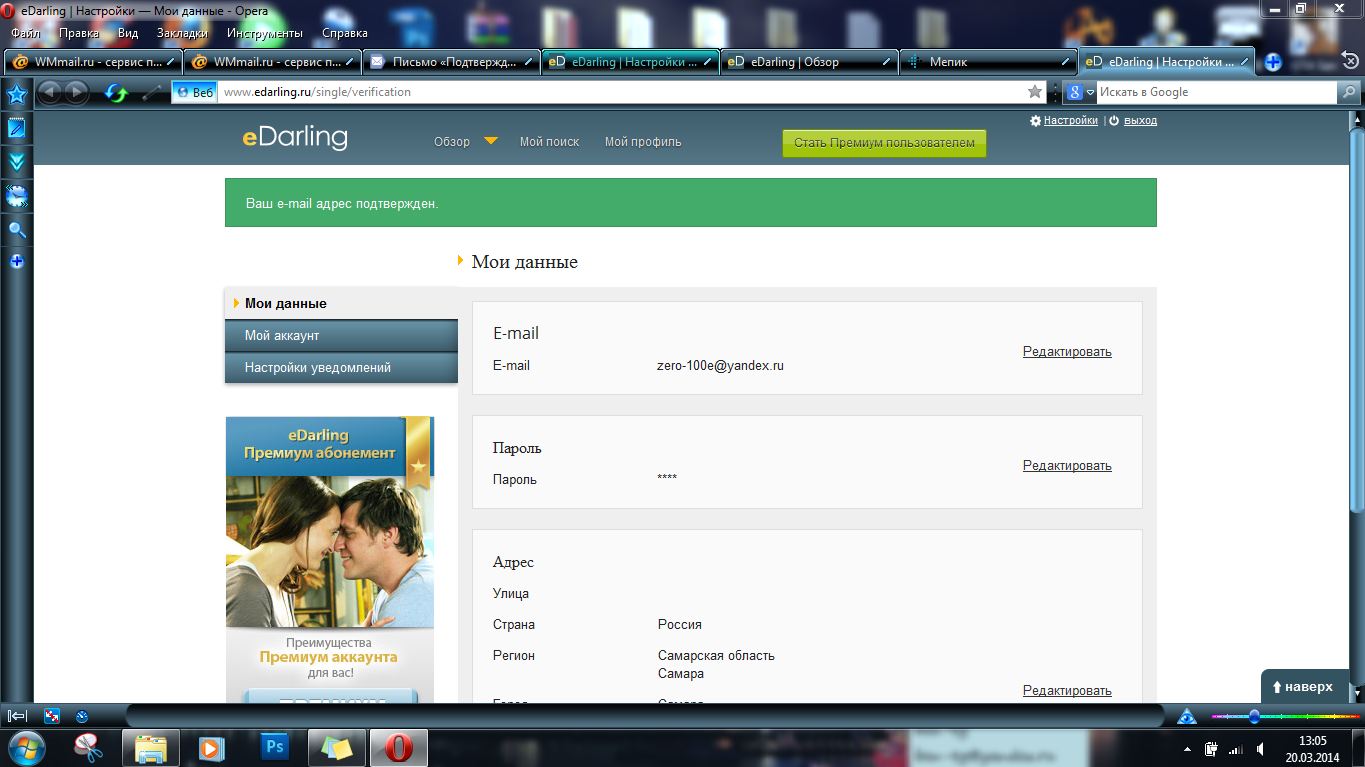Click the Google search magnifier button
This screenshot has height=767, width=1365.
(x=1349, y=92)
